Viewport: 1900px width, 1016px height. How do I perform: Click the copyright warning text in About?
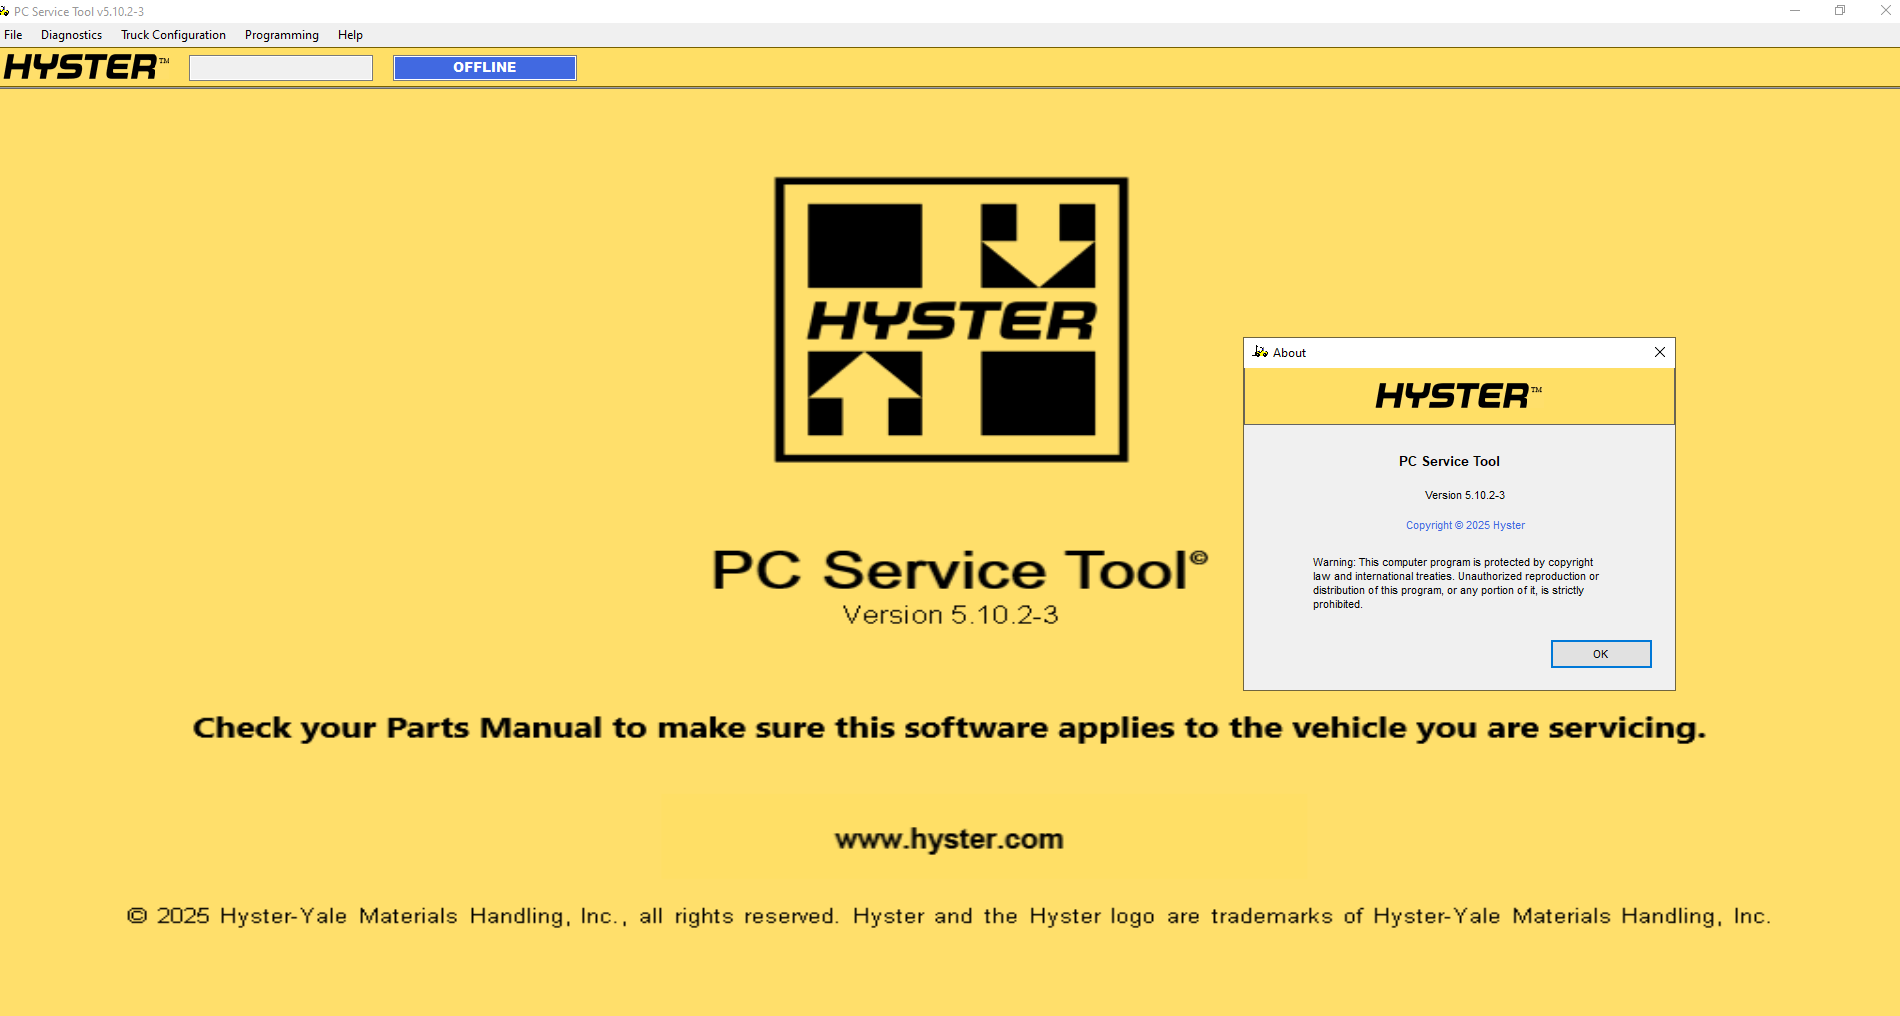click(x=1455, y=583)
